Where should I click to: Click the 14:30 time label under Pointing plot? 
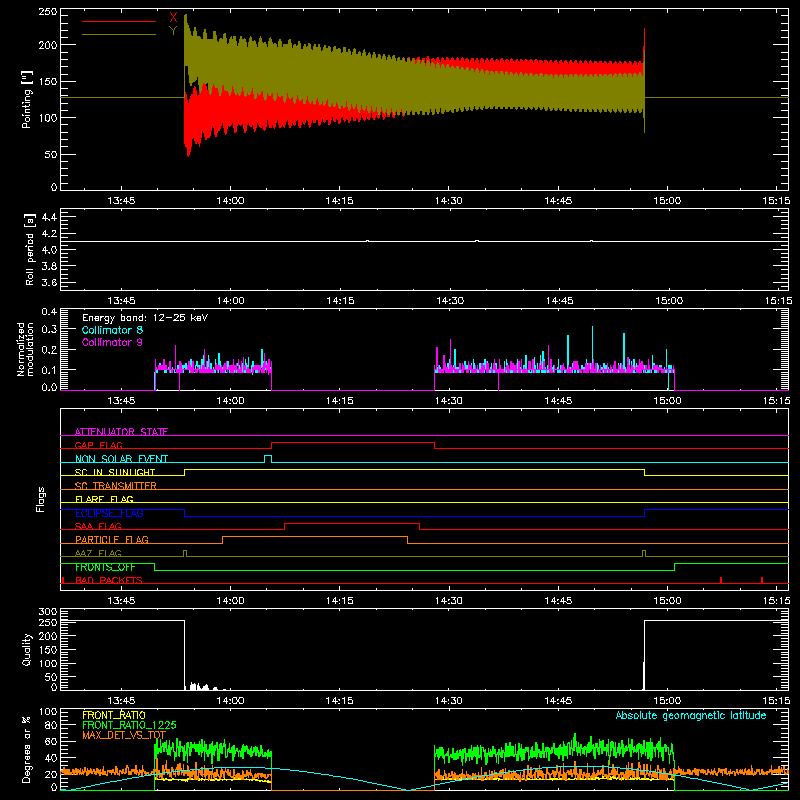tap(449, 201)
